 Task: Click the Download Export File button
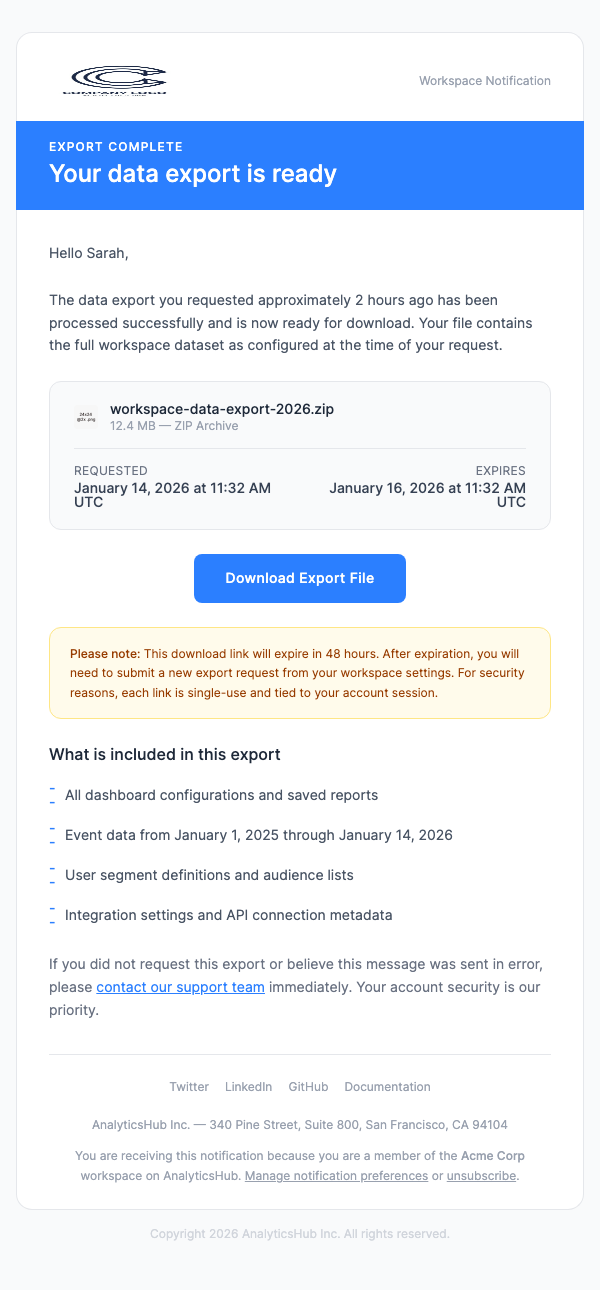pyautogui.click(x=299, y=578)
